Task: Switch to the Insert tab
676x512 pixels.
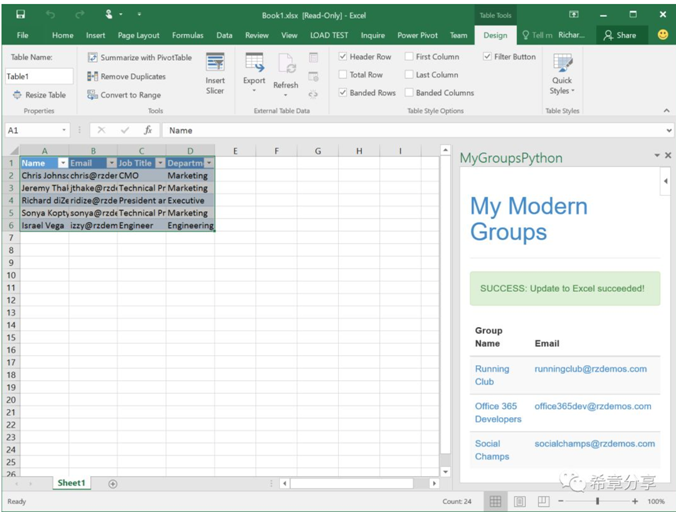Action: (x=95, y=35)
